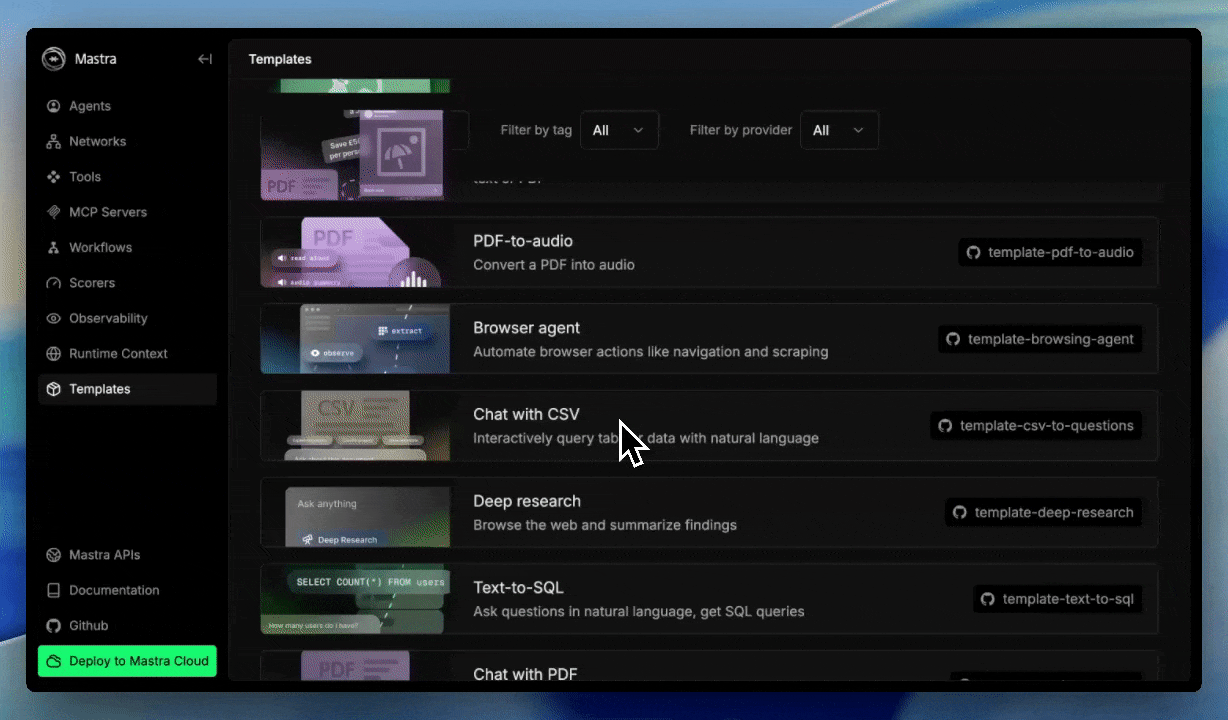The image size is (1228, 720).
Task: Open Mastra APIs from the sidebar
Action: pyautogui.click(x=104, y=555)
